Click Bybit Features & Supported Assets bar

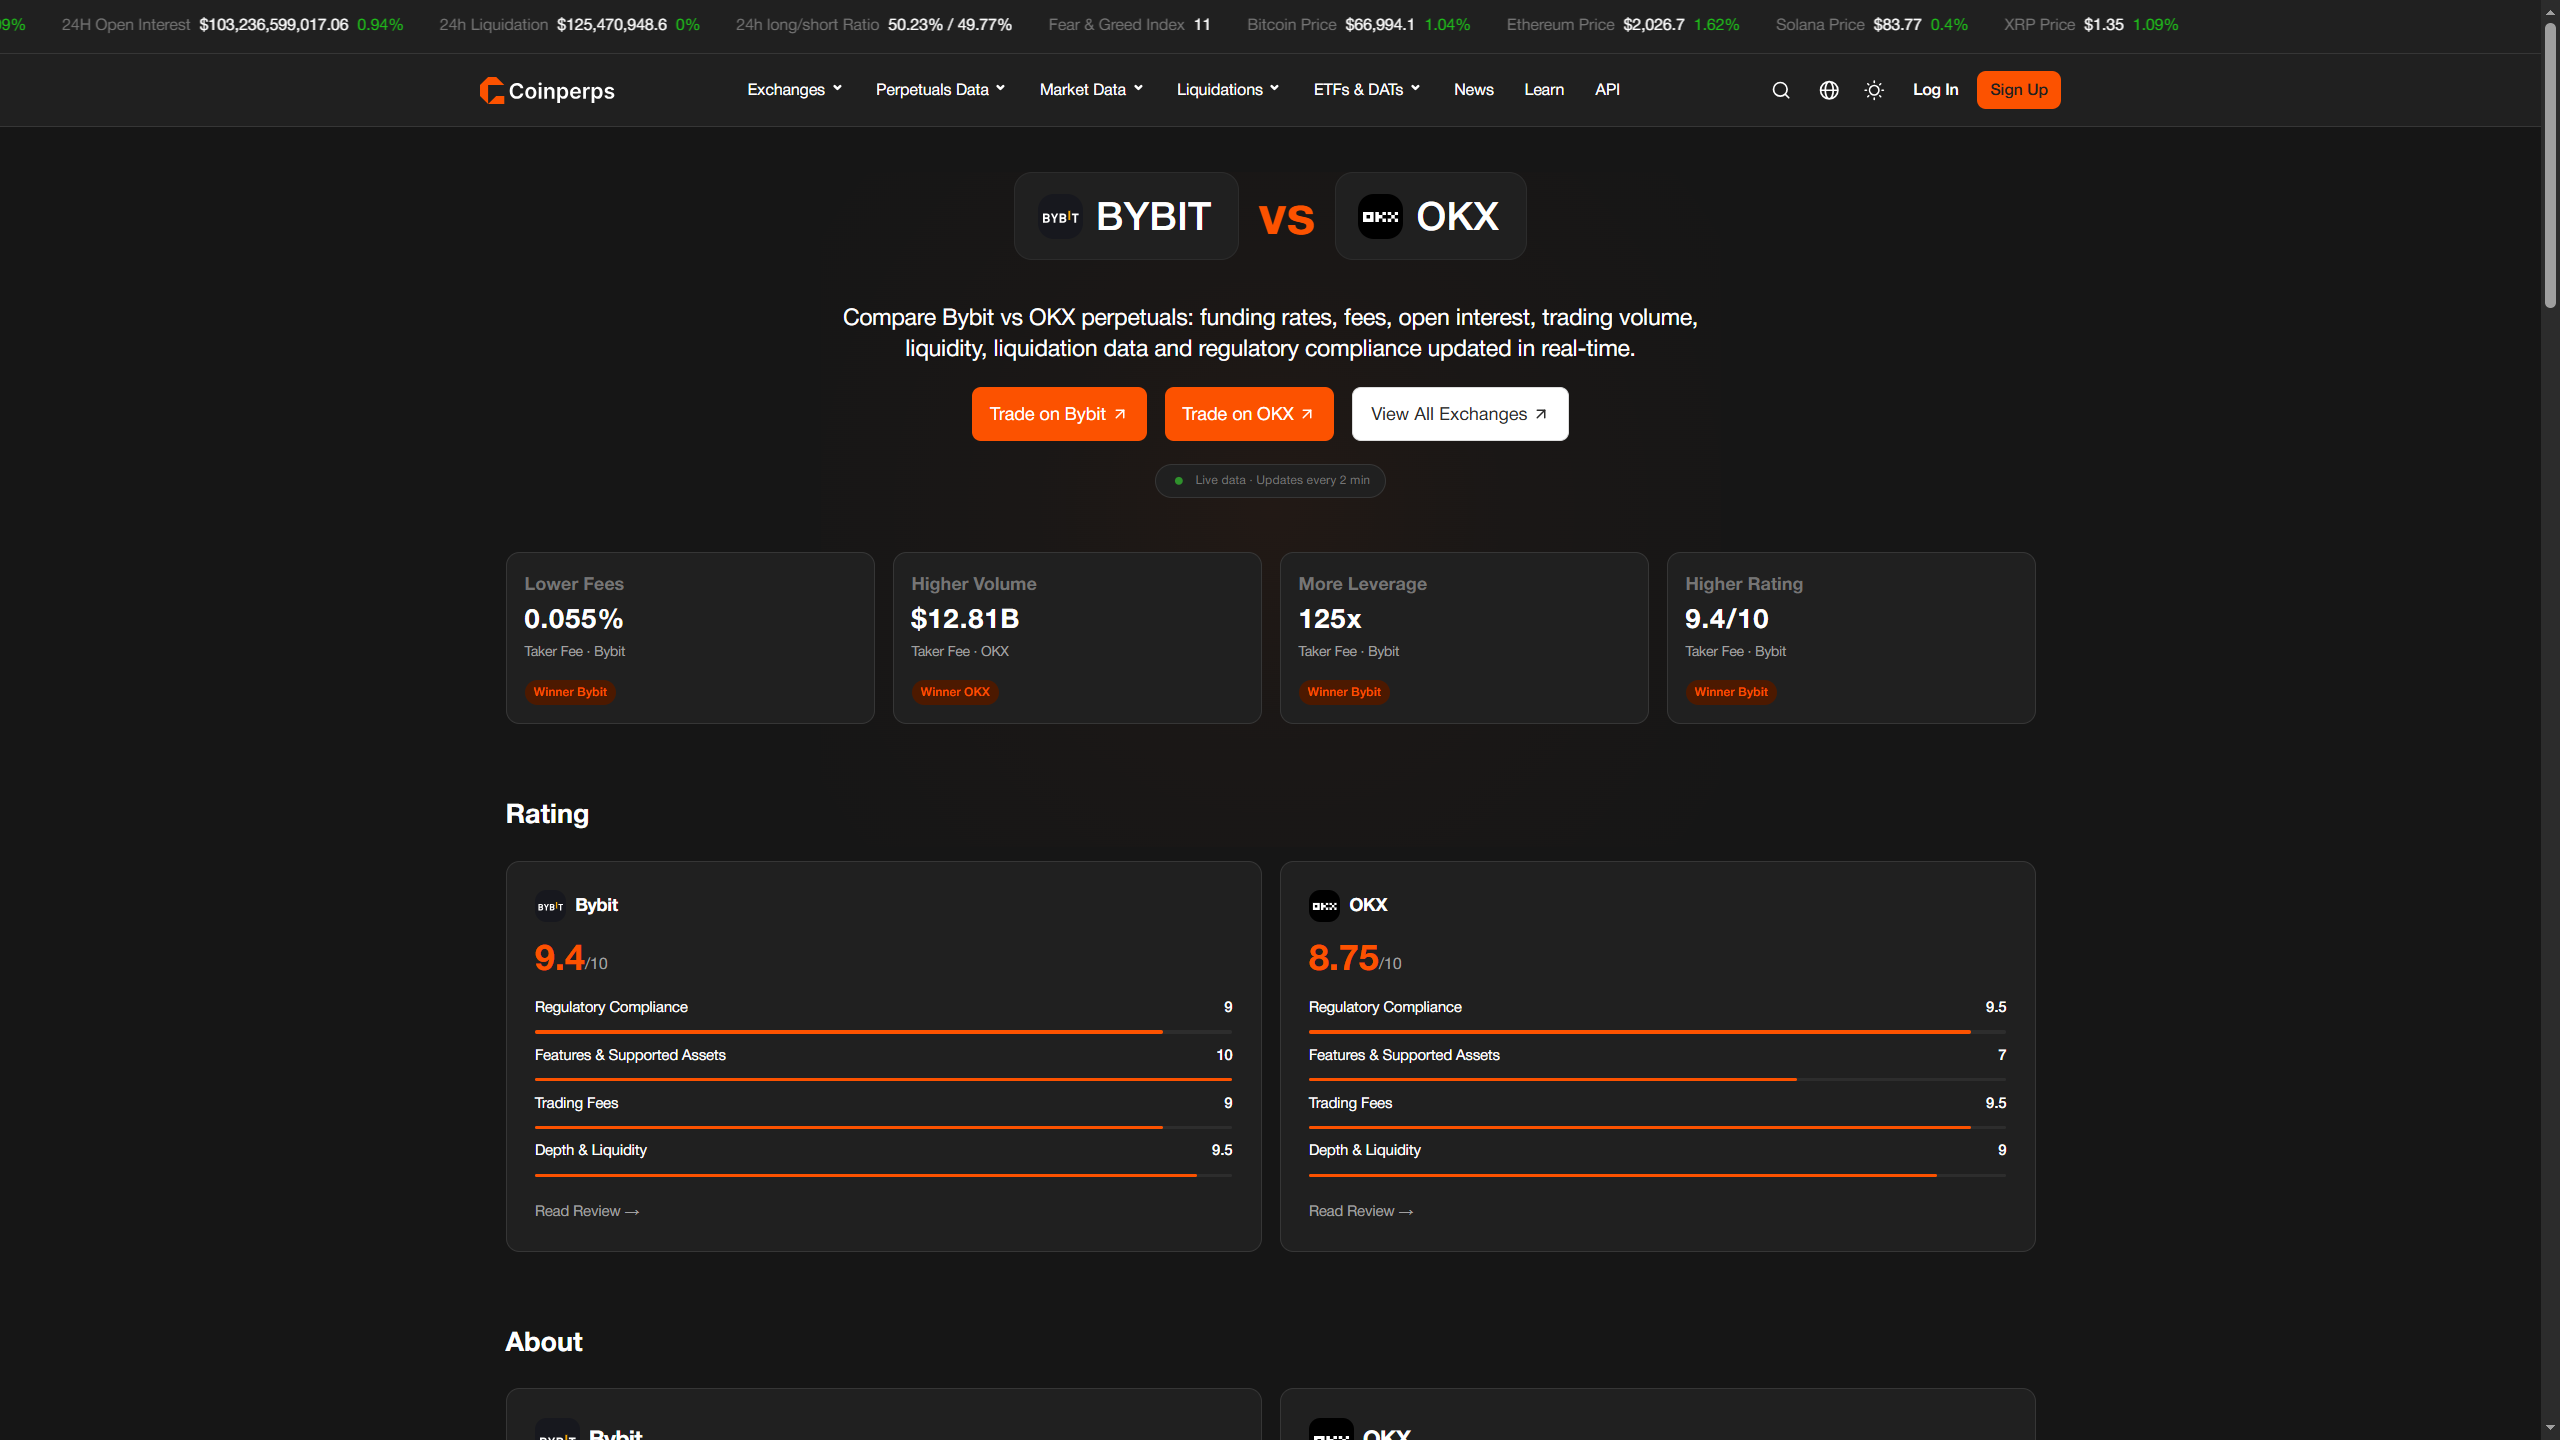point(884,1079)
